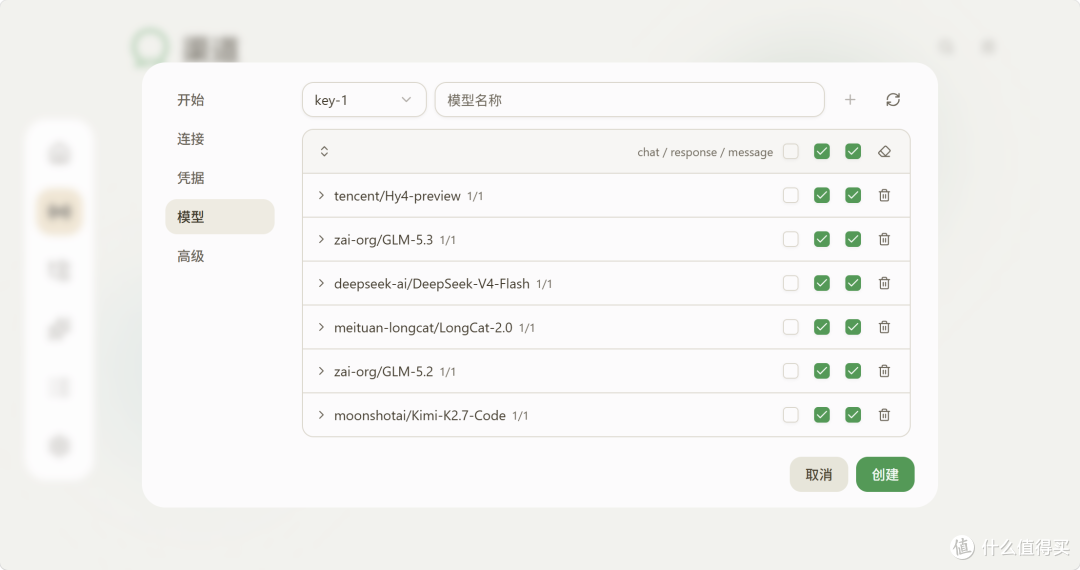The height and width of the screenshot is (570, 1080).
Task: Delete moonshotai/Kimi-K2.7-Code model
Action: [x=884, y=415]
